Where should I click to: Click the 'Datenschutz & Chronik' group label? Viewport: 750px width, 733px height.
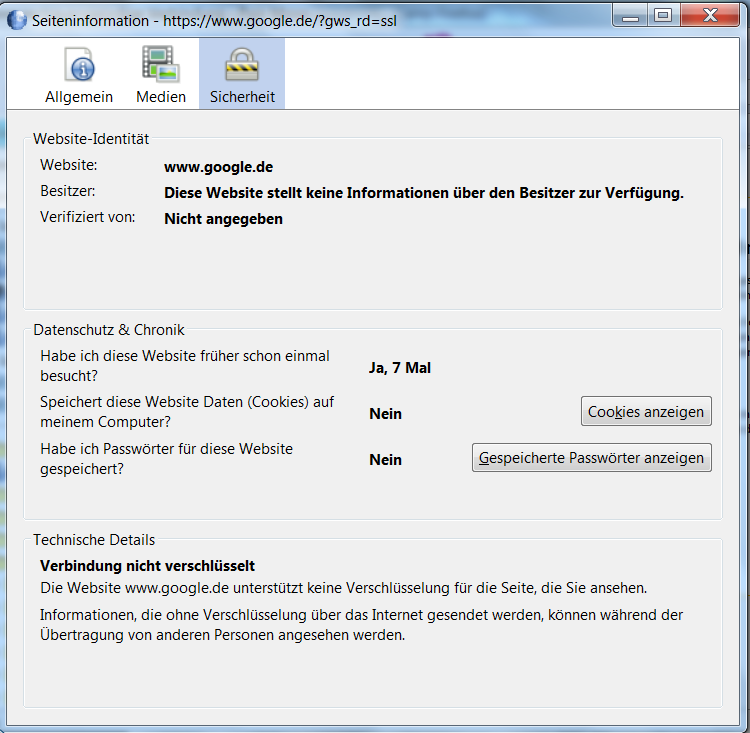(x=109, y=330)
